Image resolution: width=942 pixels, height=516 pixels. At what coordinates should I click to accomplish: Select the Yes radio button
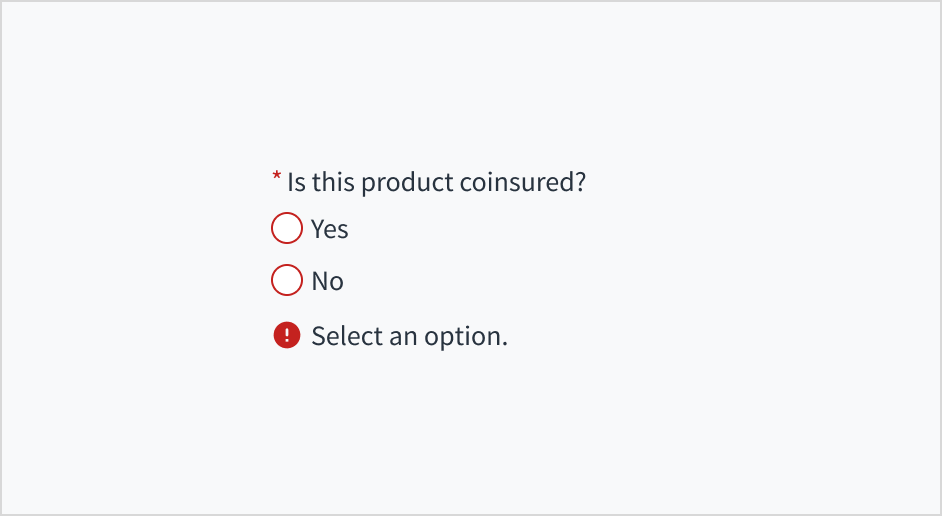[x=287, y=229]
